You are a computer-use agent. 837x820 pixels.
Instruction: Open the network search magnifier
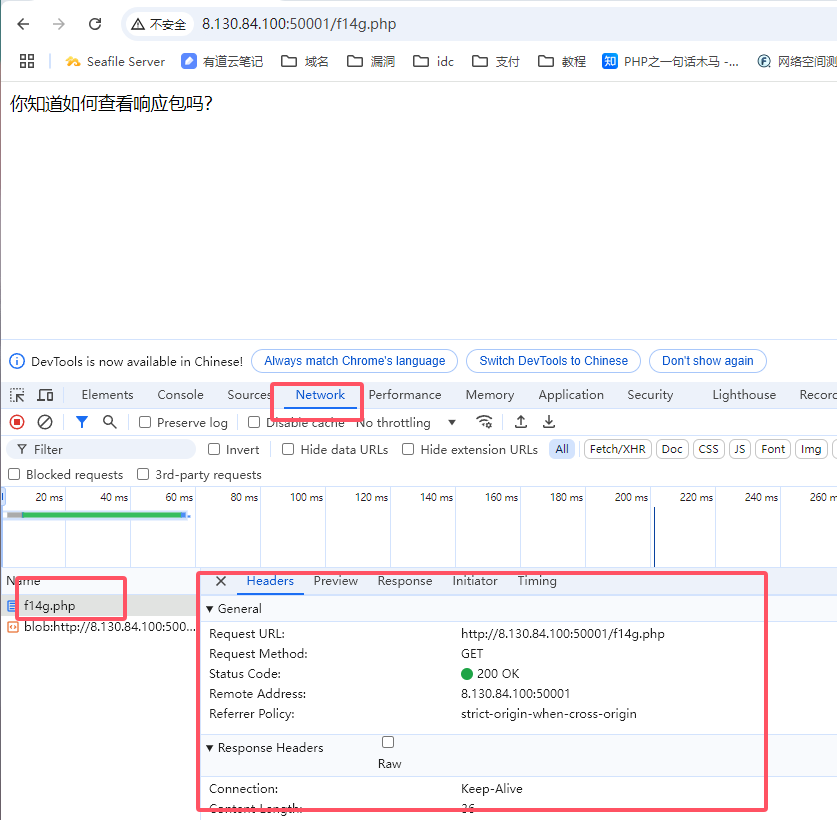point(110,422)
